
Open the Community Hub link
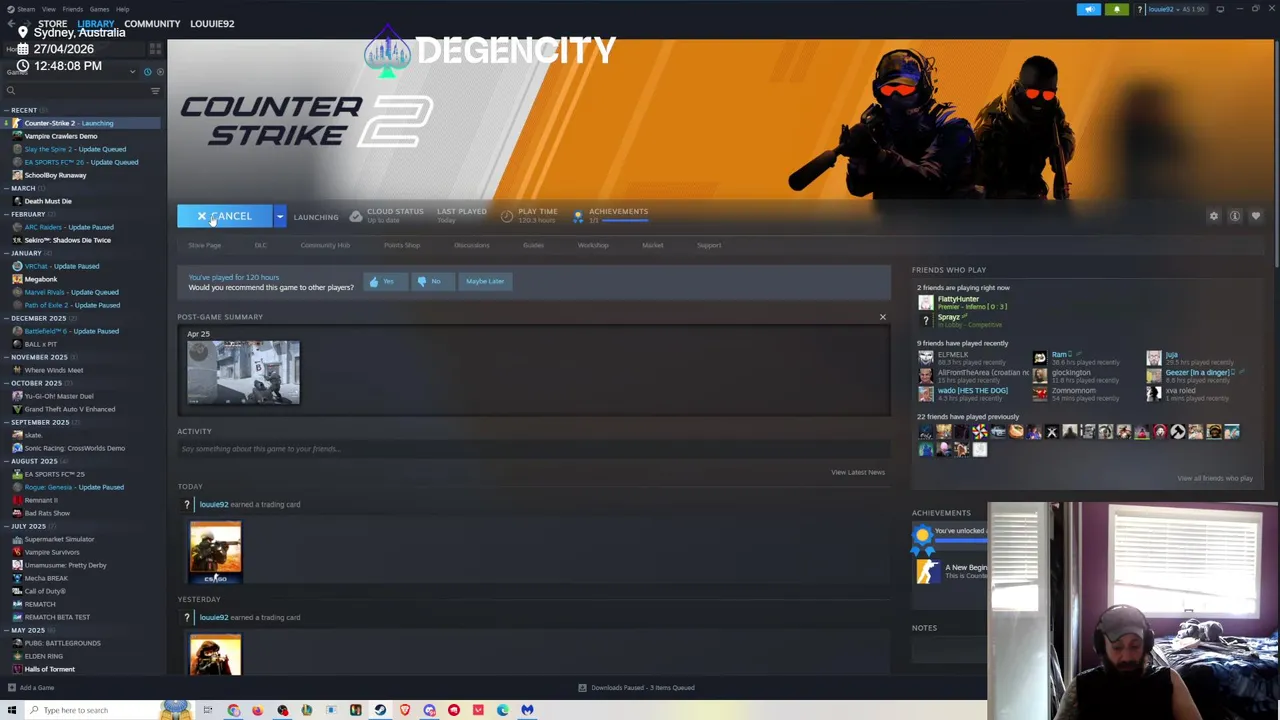tap(325, 245)
